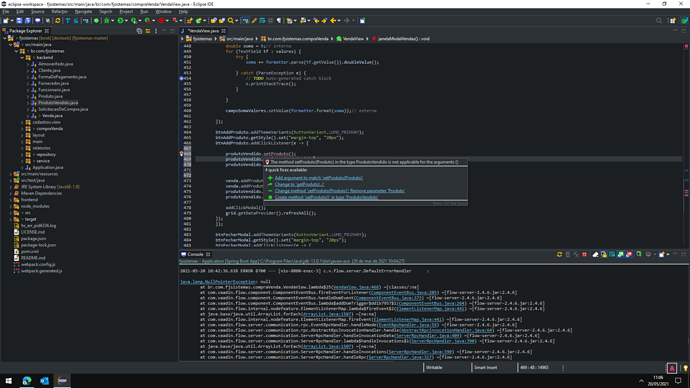Click the Last Edit Location icon

tap(316, 21)
